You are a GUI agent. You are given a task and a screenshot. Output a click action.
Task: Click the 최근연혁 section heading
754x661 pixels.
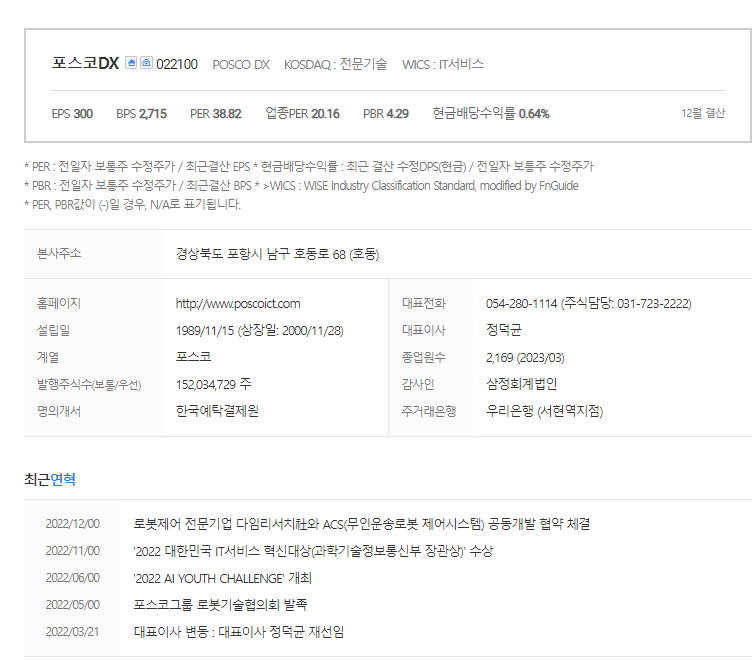click(50, 479)
